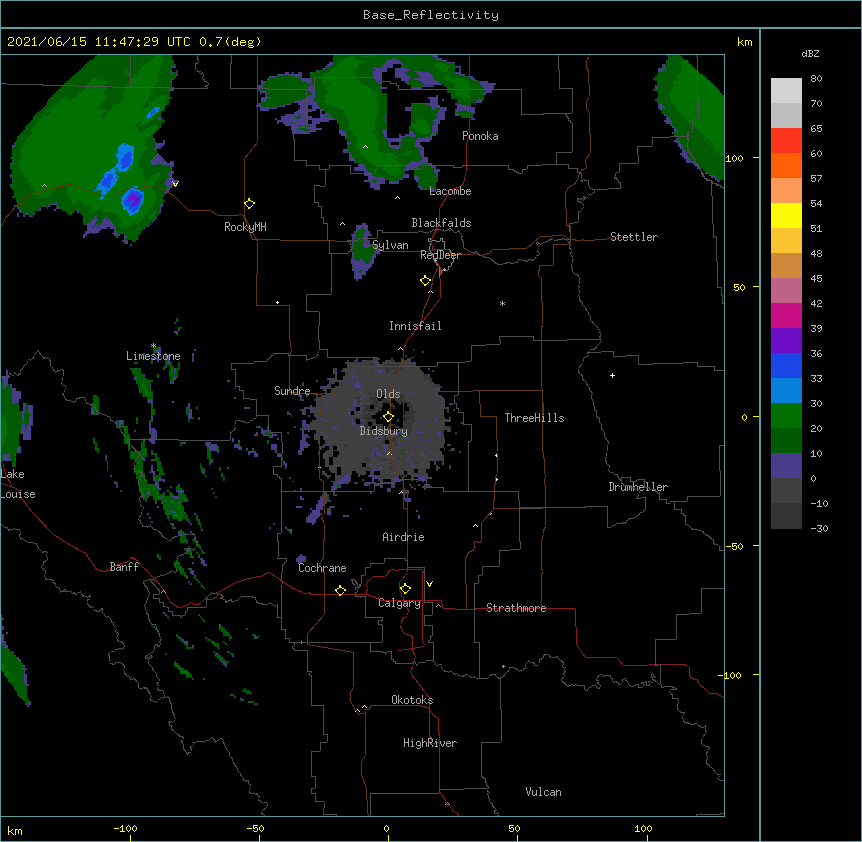This screenshot has width=862, height=842.
Task: Click the Lacombe city label
Action: [x=450, y=191]
